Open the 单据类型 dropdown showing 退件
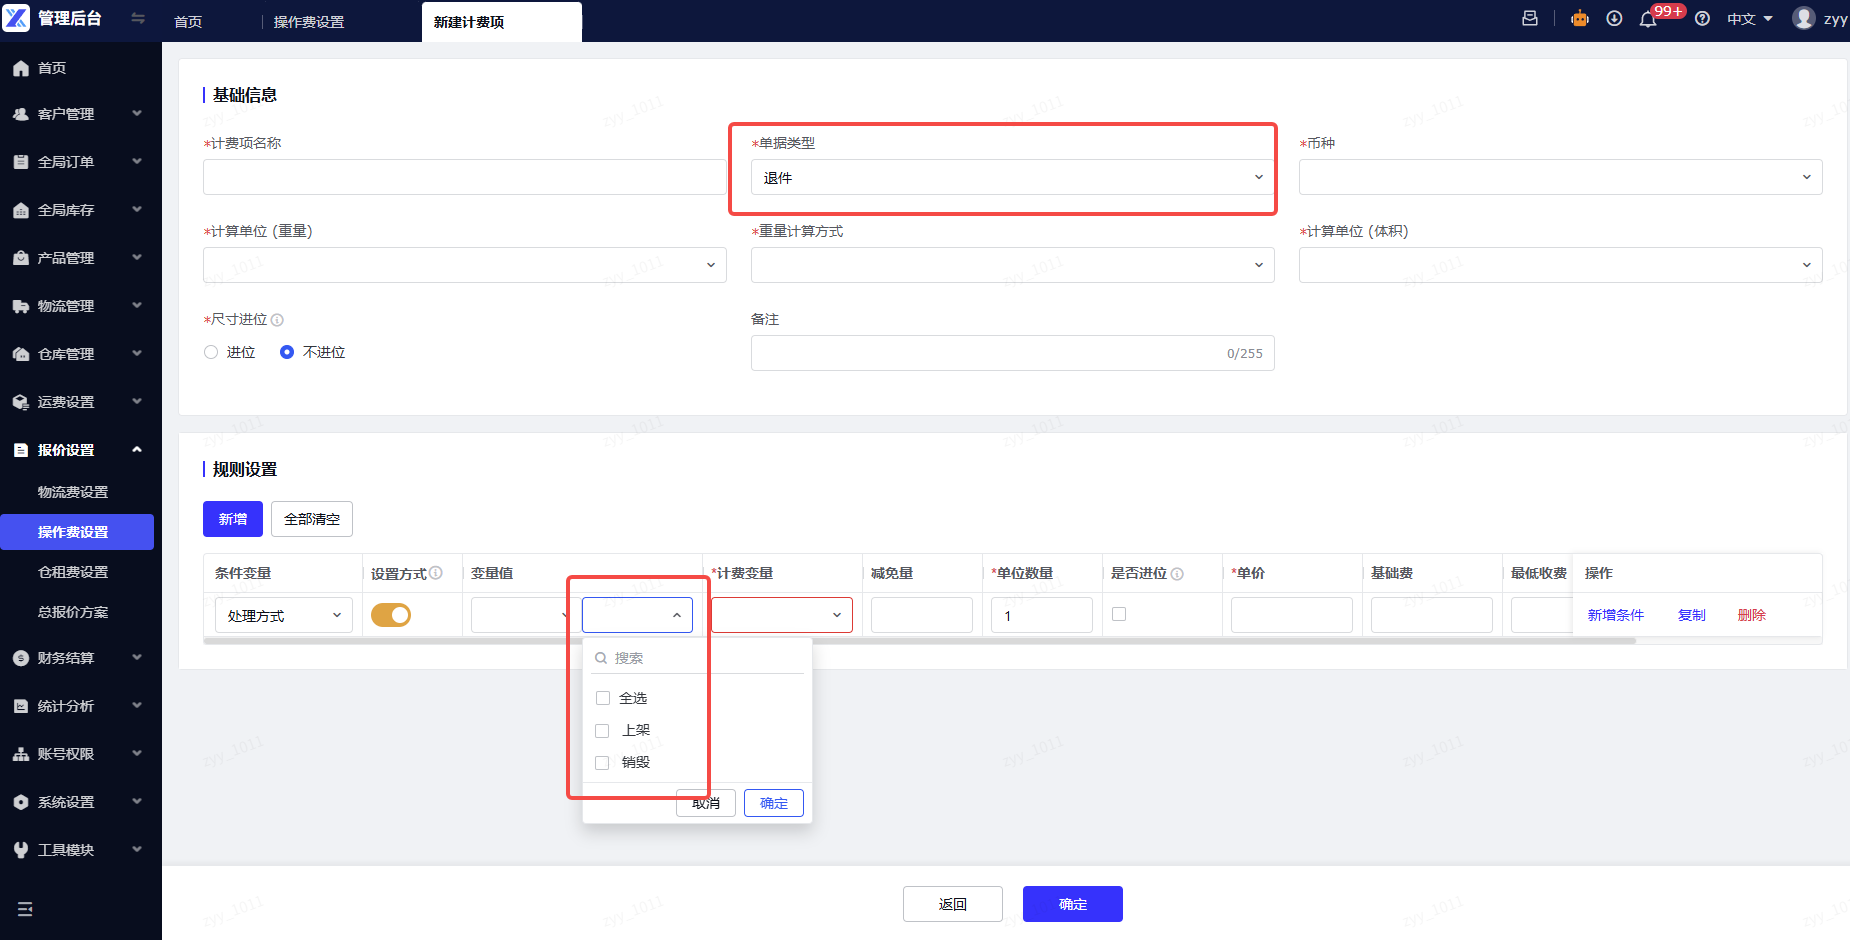This screenshot has height=940, width=1850. 1013,177
